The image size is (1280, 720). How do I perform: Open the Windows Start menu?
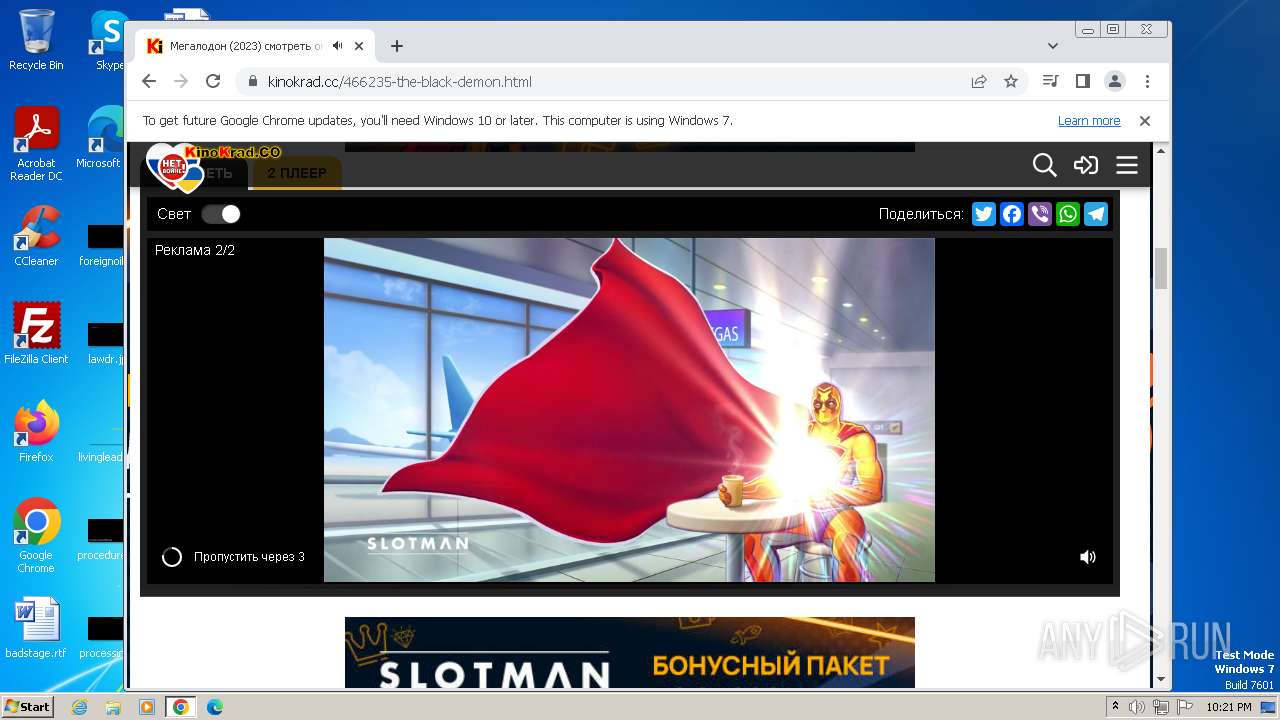(28, 707)
